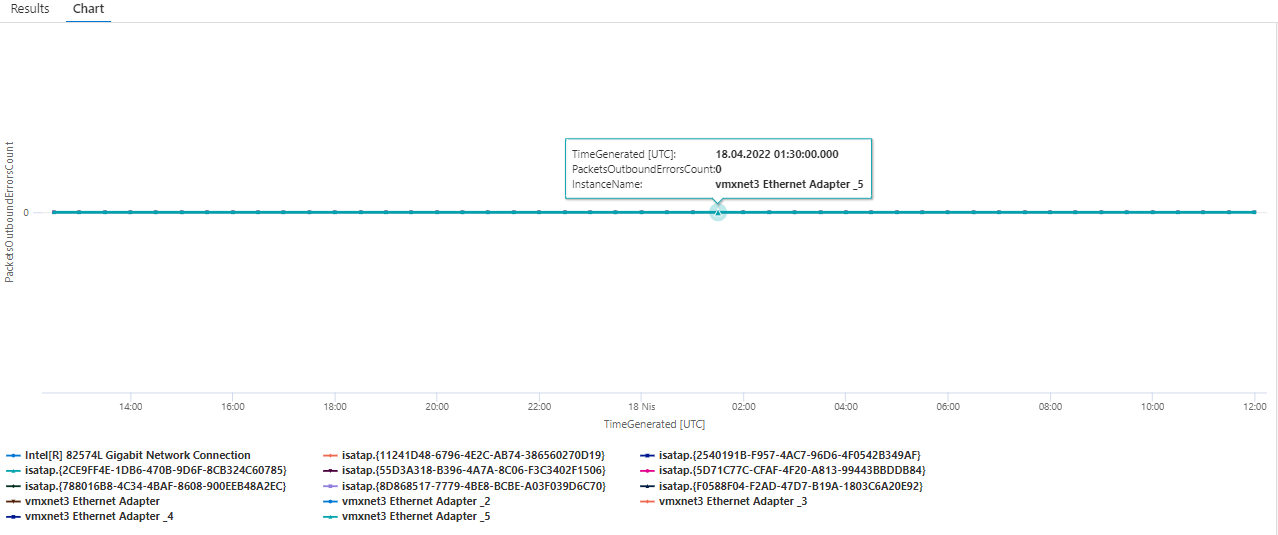Viewport: 1278px width, 535px height.
Task: Toggle isatap.{F0588F04-F2AD-47D7-B19A-1803C6A20E92} legend entry
Action: point(781,486)
